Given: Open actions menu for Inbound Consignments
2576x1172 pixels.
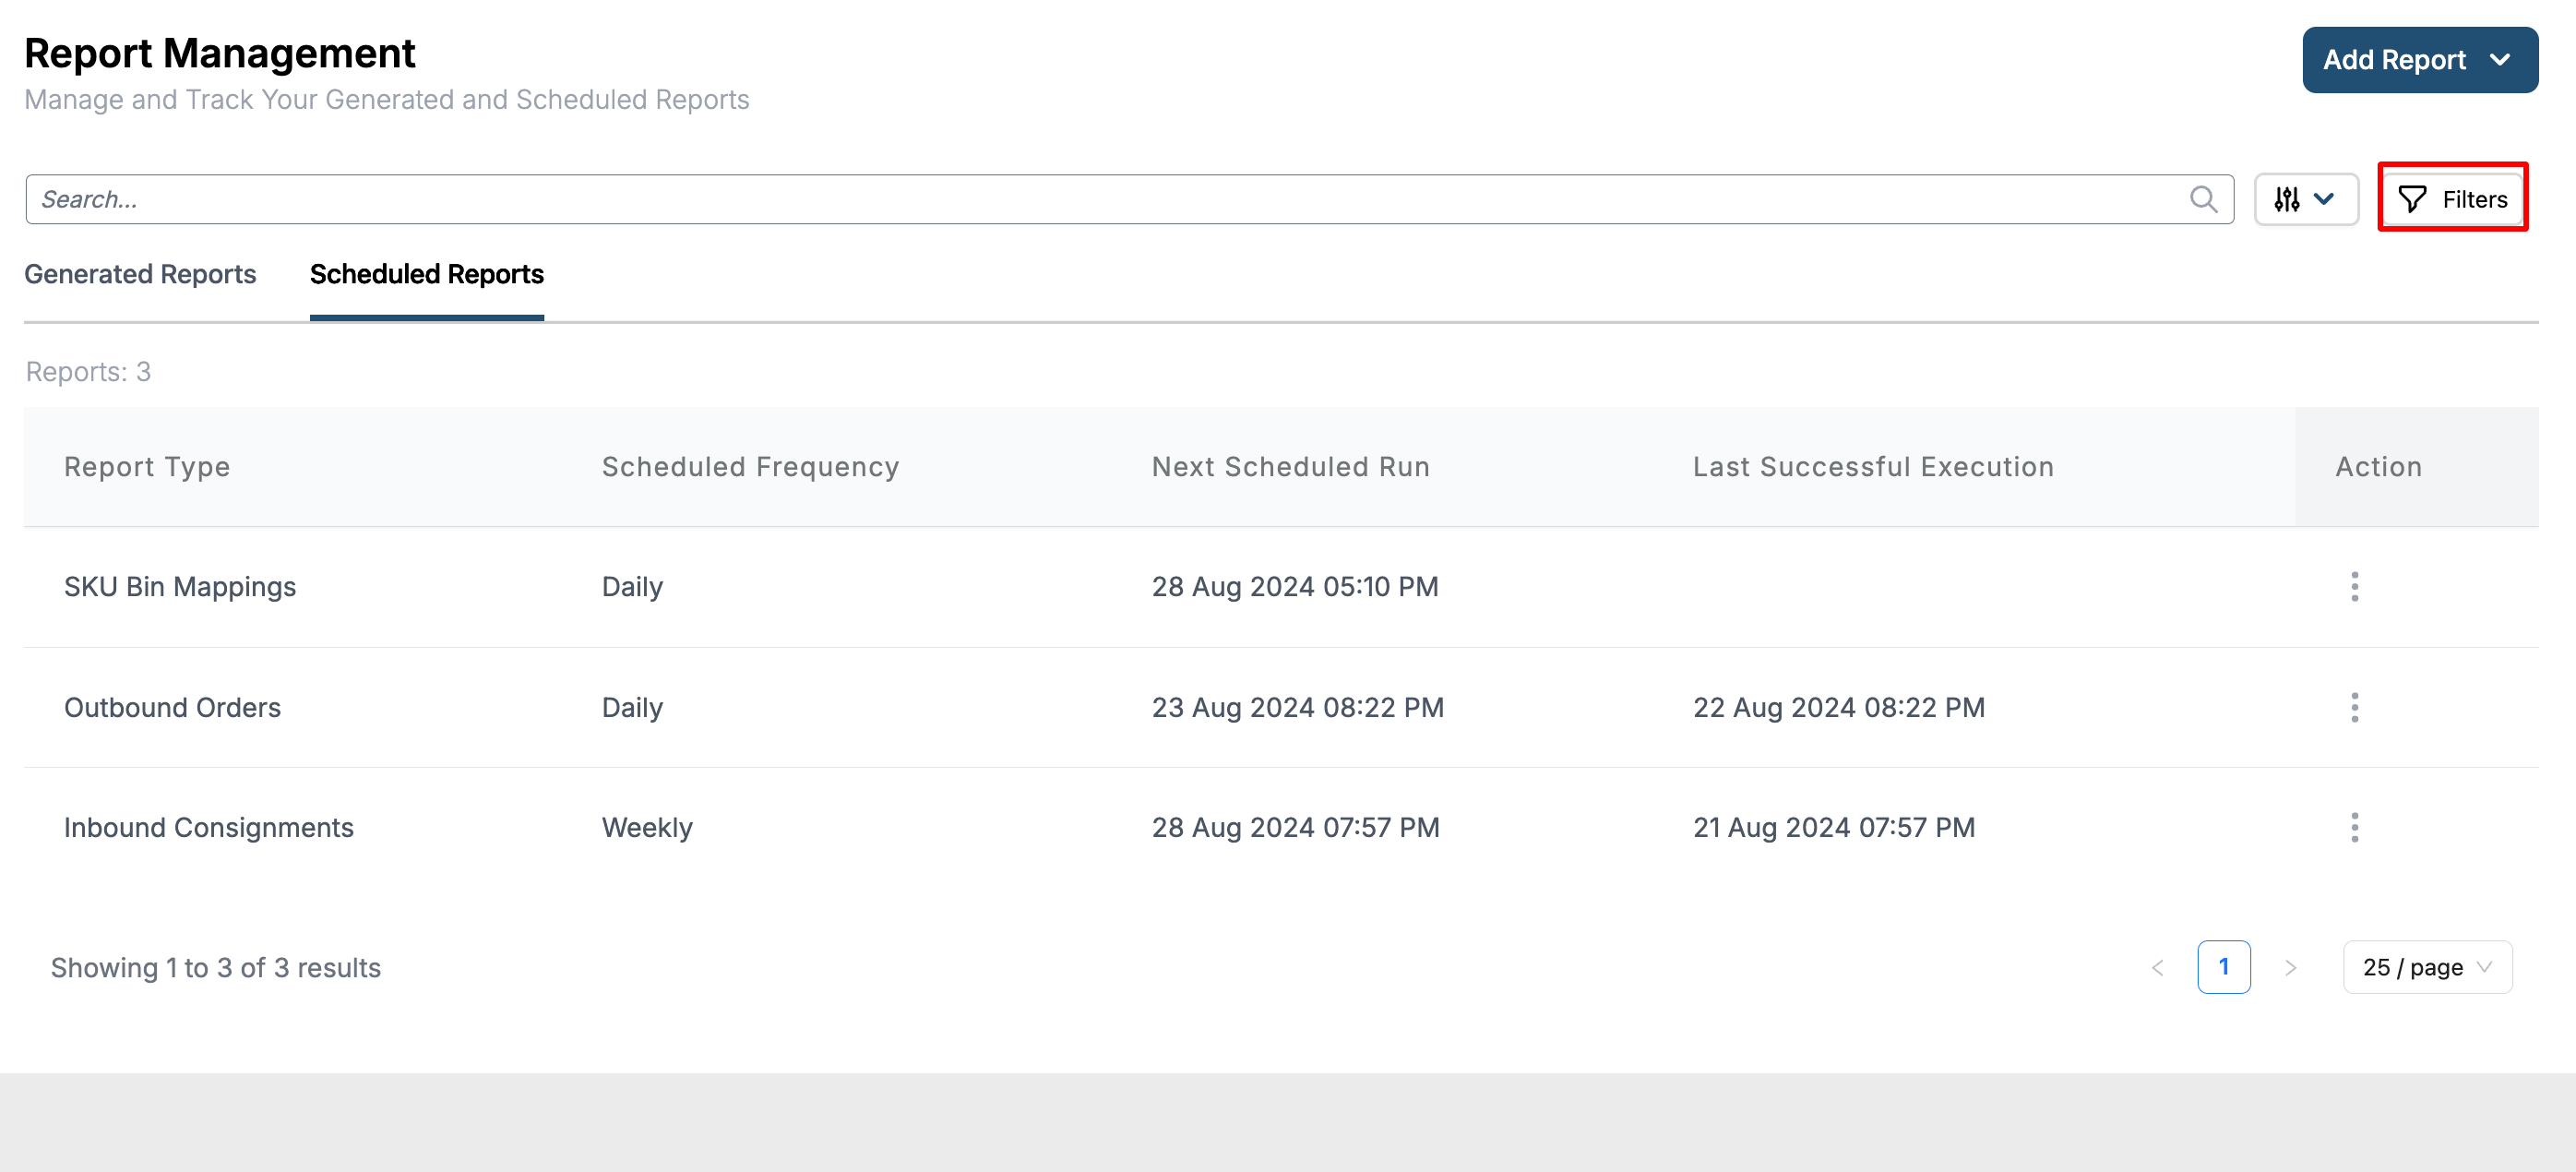Looking at the screenshot, I should coord(2354,827).
